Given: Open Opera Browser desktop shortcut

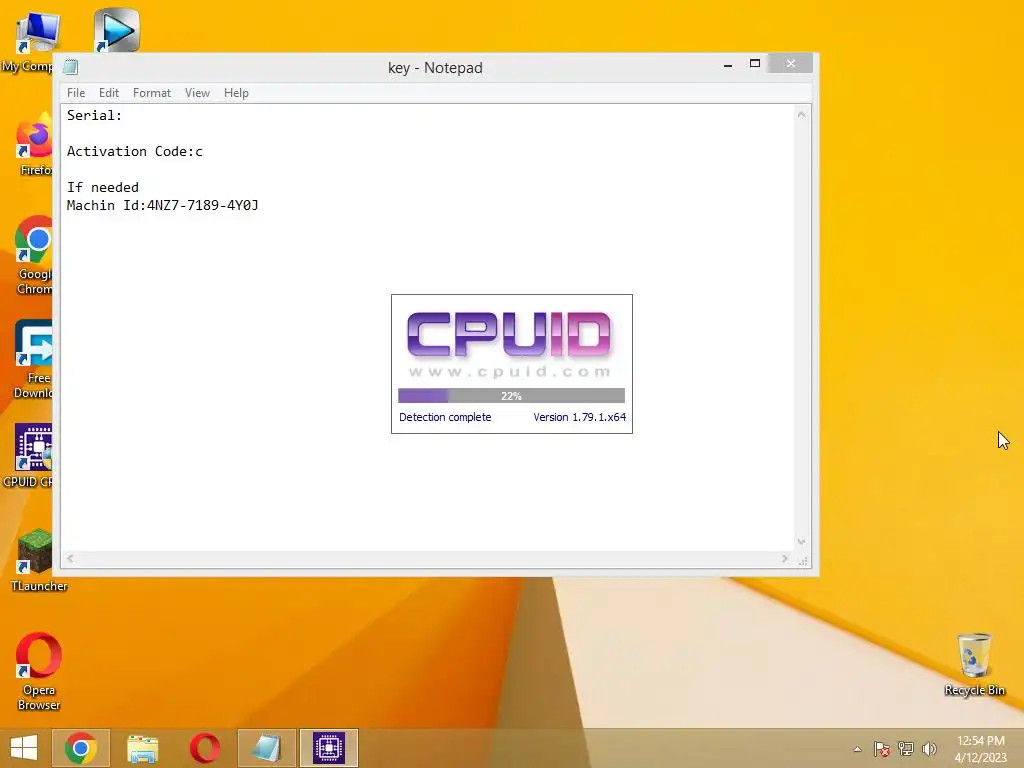Looking at the screenshot, I should coord(39,670).
